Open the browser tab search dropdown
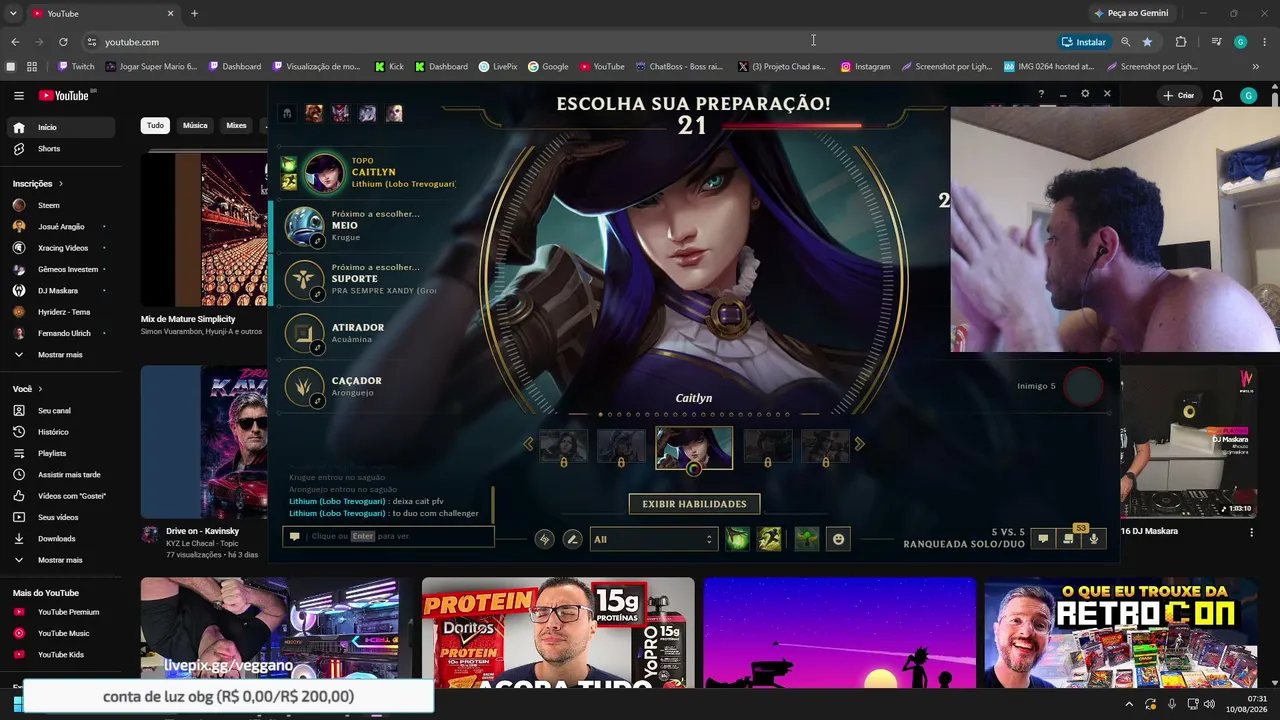The image size is (1280, 720). tap(13, 13)
